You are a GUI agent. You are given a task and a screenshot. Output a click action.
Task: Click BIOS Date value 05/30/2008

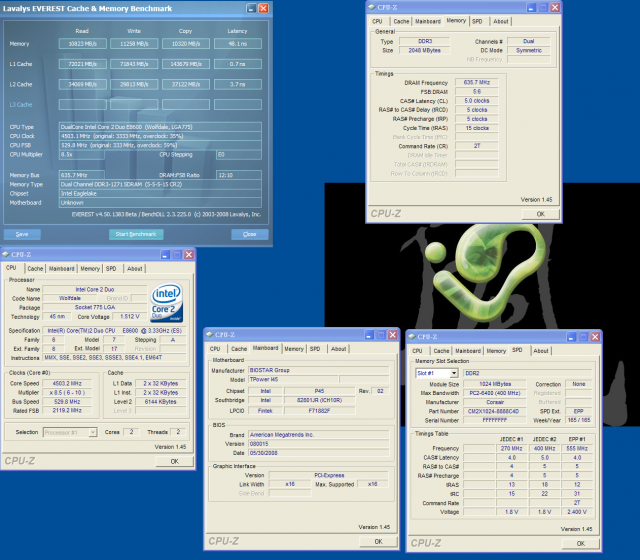point(318,453)
